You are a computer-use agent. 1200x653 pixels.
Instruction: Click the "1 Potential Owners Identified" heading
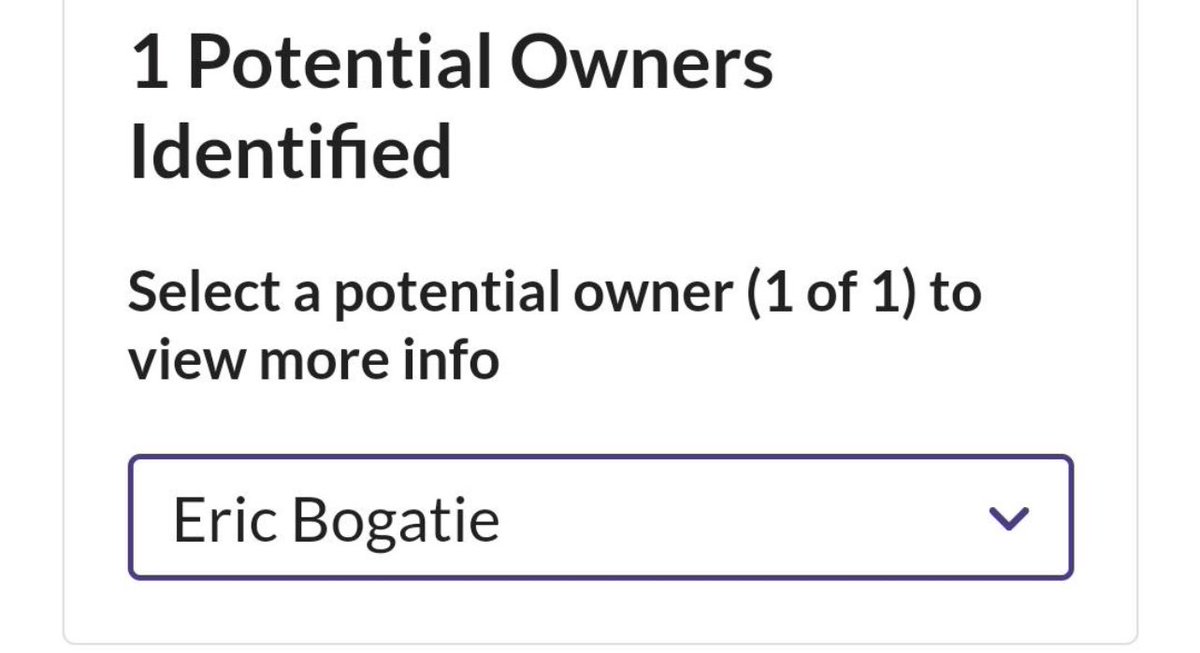452,108
